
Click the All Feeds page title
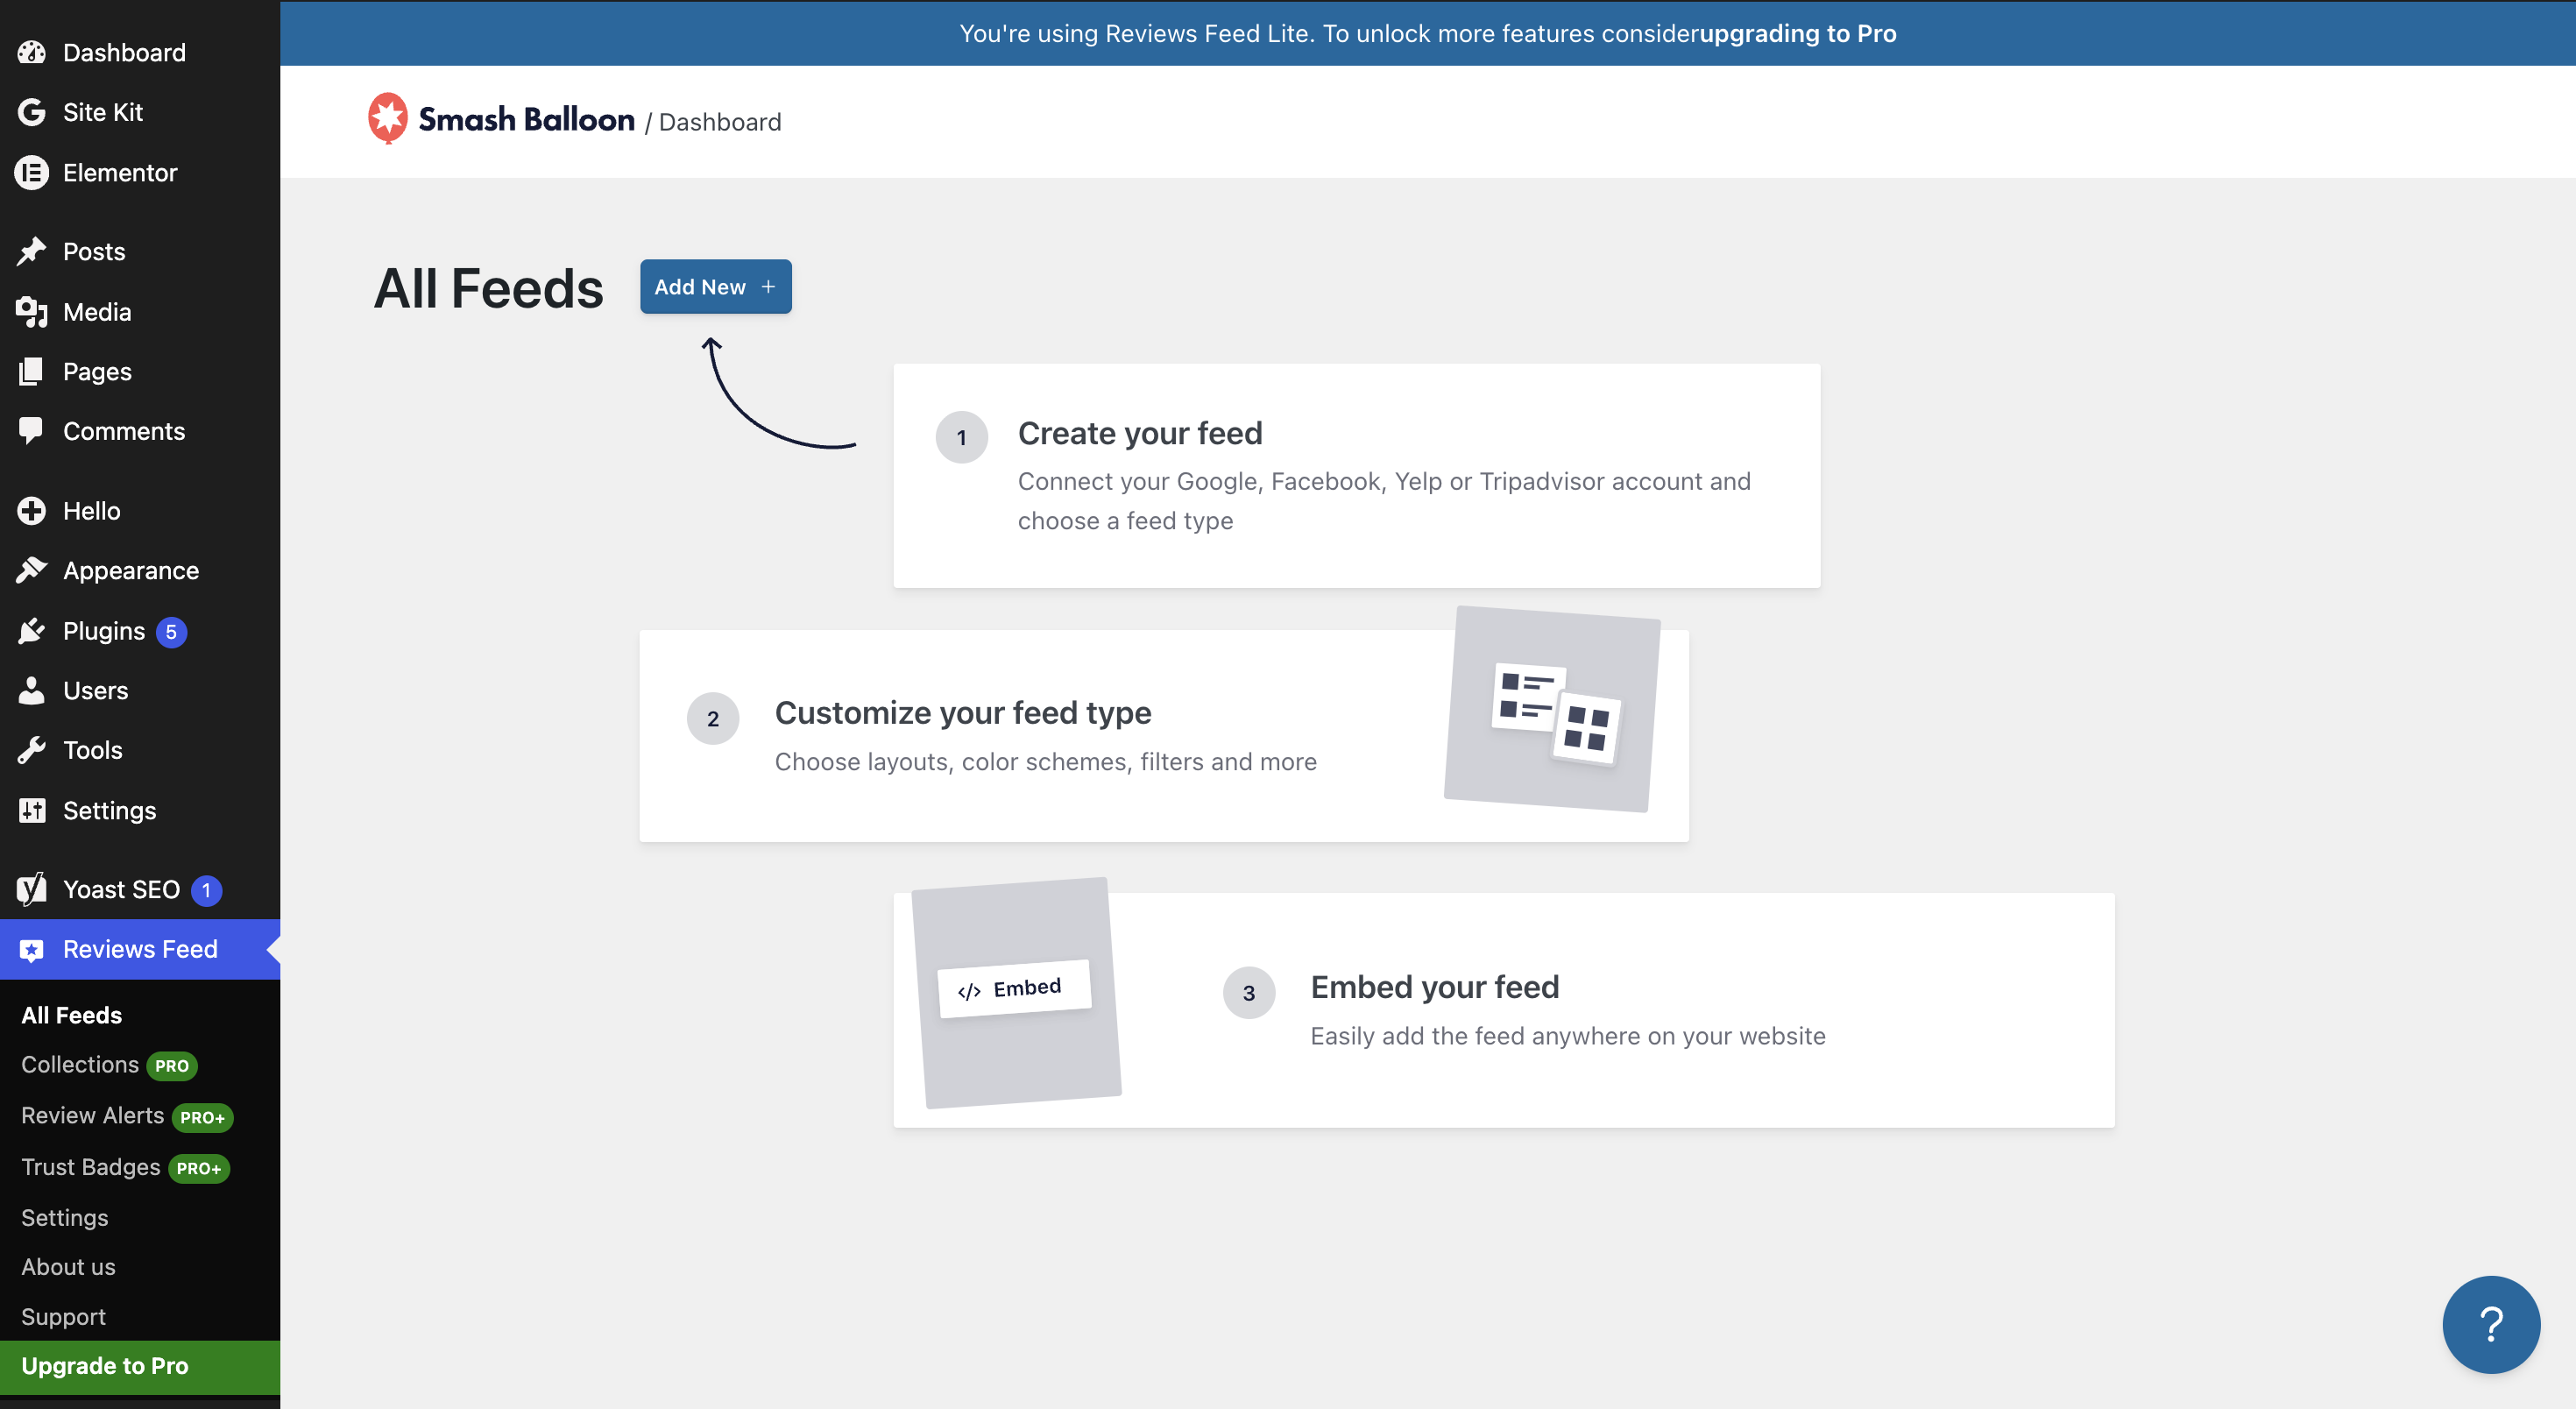489,288
